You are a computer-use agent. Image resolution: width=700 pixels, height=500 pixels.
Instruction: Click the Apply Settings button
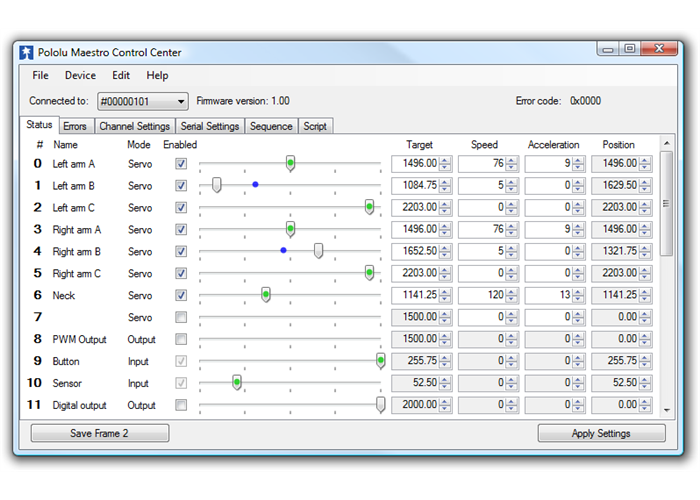point(601,433)
